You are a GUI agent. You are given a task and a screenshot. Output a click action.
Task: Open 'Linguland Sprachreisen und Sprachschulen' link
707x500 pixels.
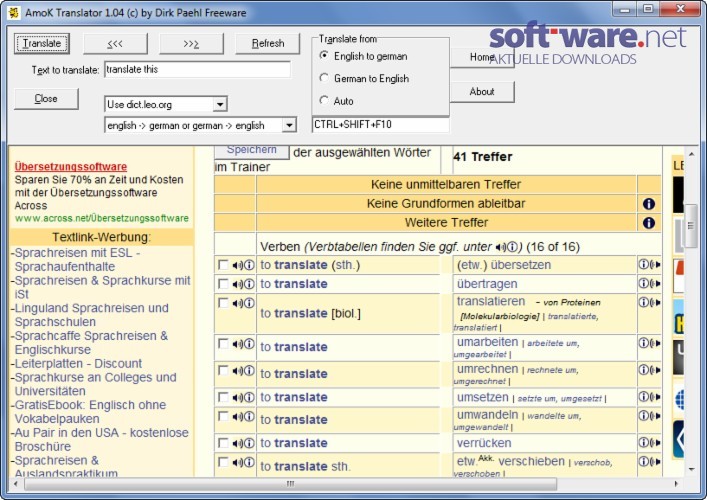tap(91, 315)
